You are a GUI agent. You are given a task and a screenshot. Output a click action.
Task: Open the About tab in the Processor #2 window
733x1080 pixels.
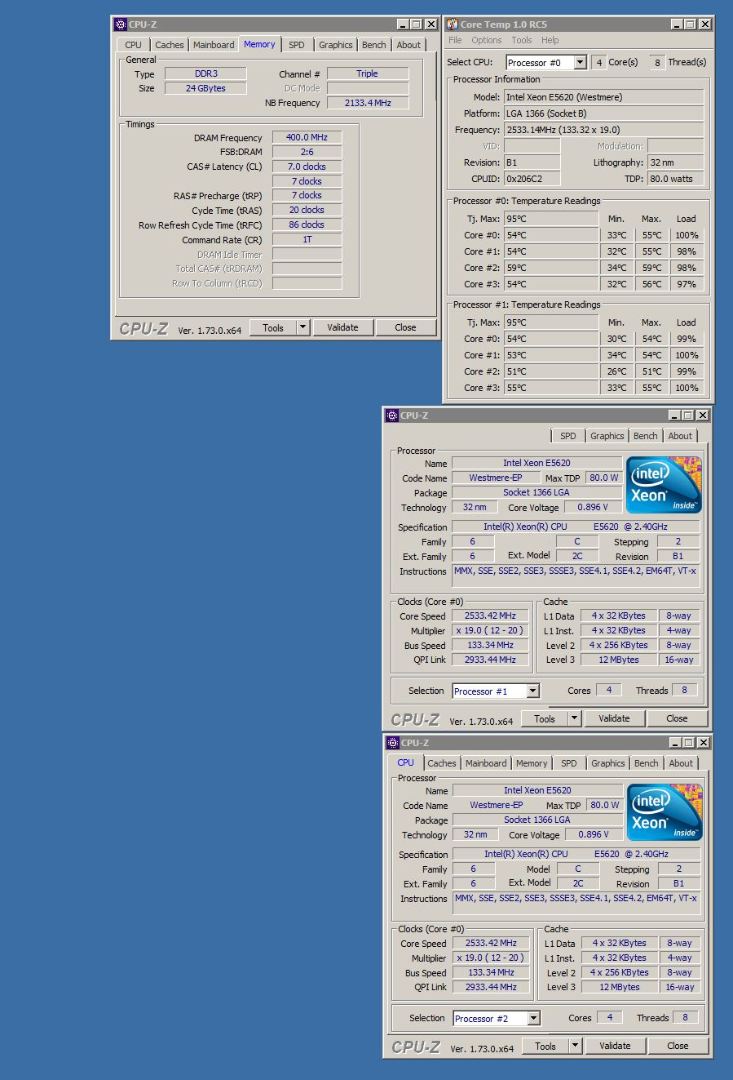(681, 763)
